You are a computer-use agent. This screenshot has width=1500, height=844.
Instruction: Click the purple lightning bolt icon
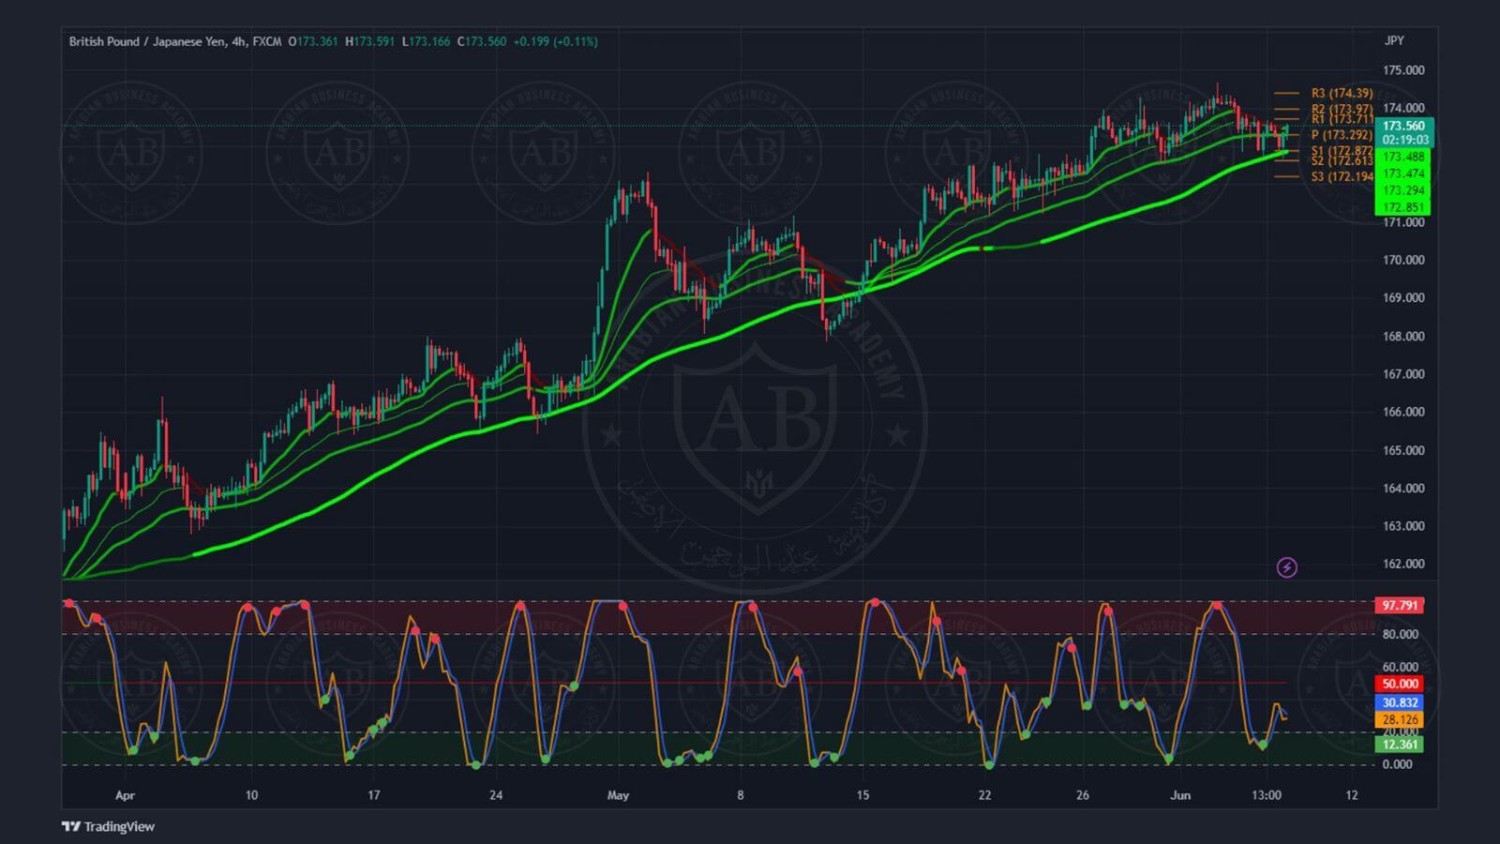point(1287,568)
